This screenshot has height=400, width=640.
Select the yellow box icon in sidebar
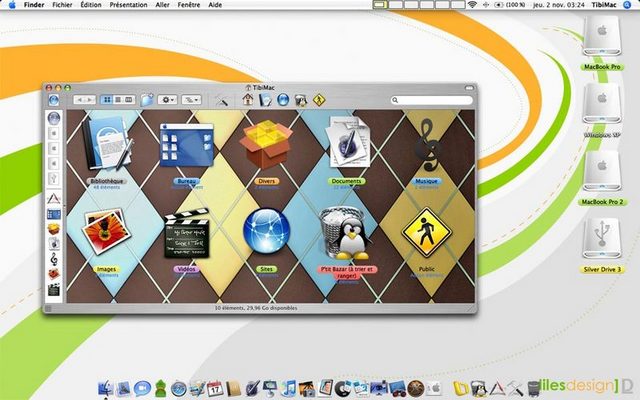pyautogui.click(x=54, y=229)
